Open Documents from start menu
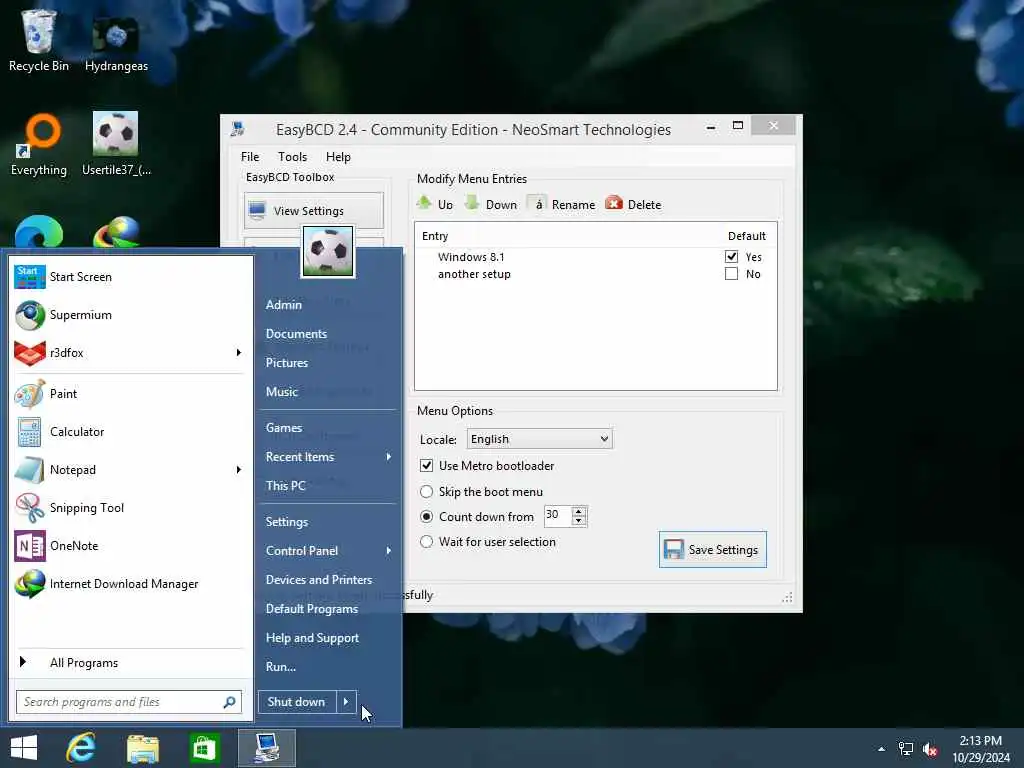This screenshot has height=768, width=1024. click(x=296, y=334)
